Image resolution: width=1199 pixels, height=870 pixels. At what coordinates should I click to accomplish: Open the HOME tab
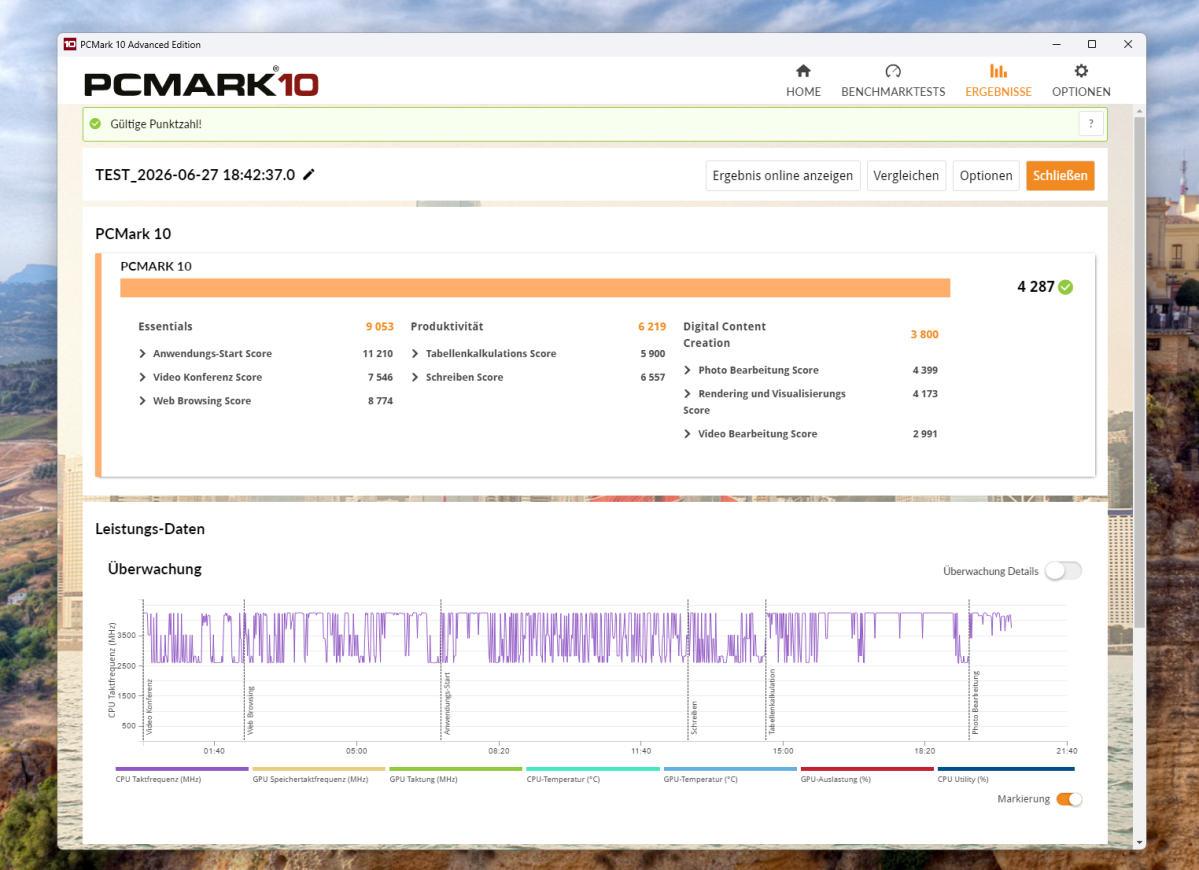point(803,81)
